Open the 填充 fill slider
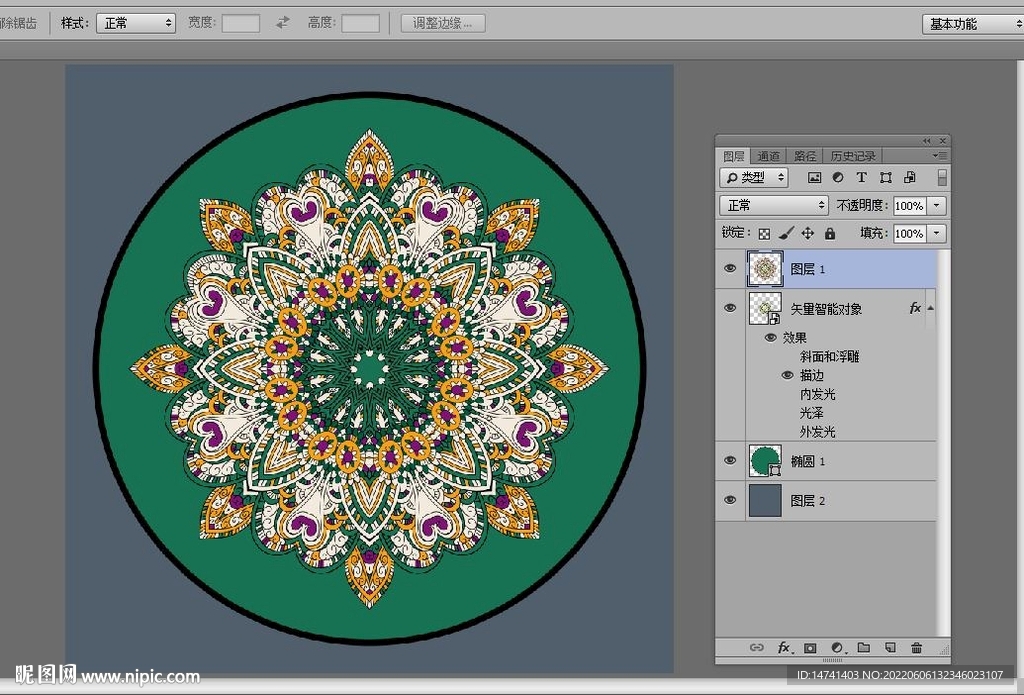The image size is (1024, 695). [x=935, y=233]
